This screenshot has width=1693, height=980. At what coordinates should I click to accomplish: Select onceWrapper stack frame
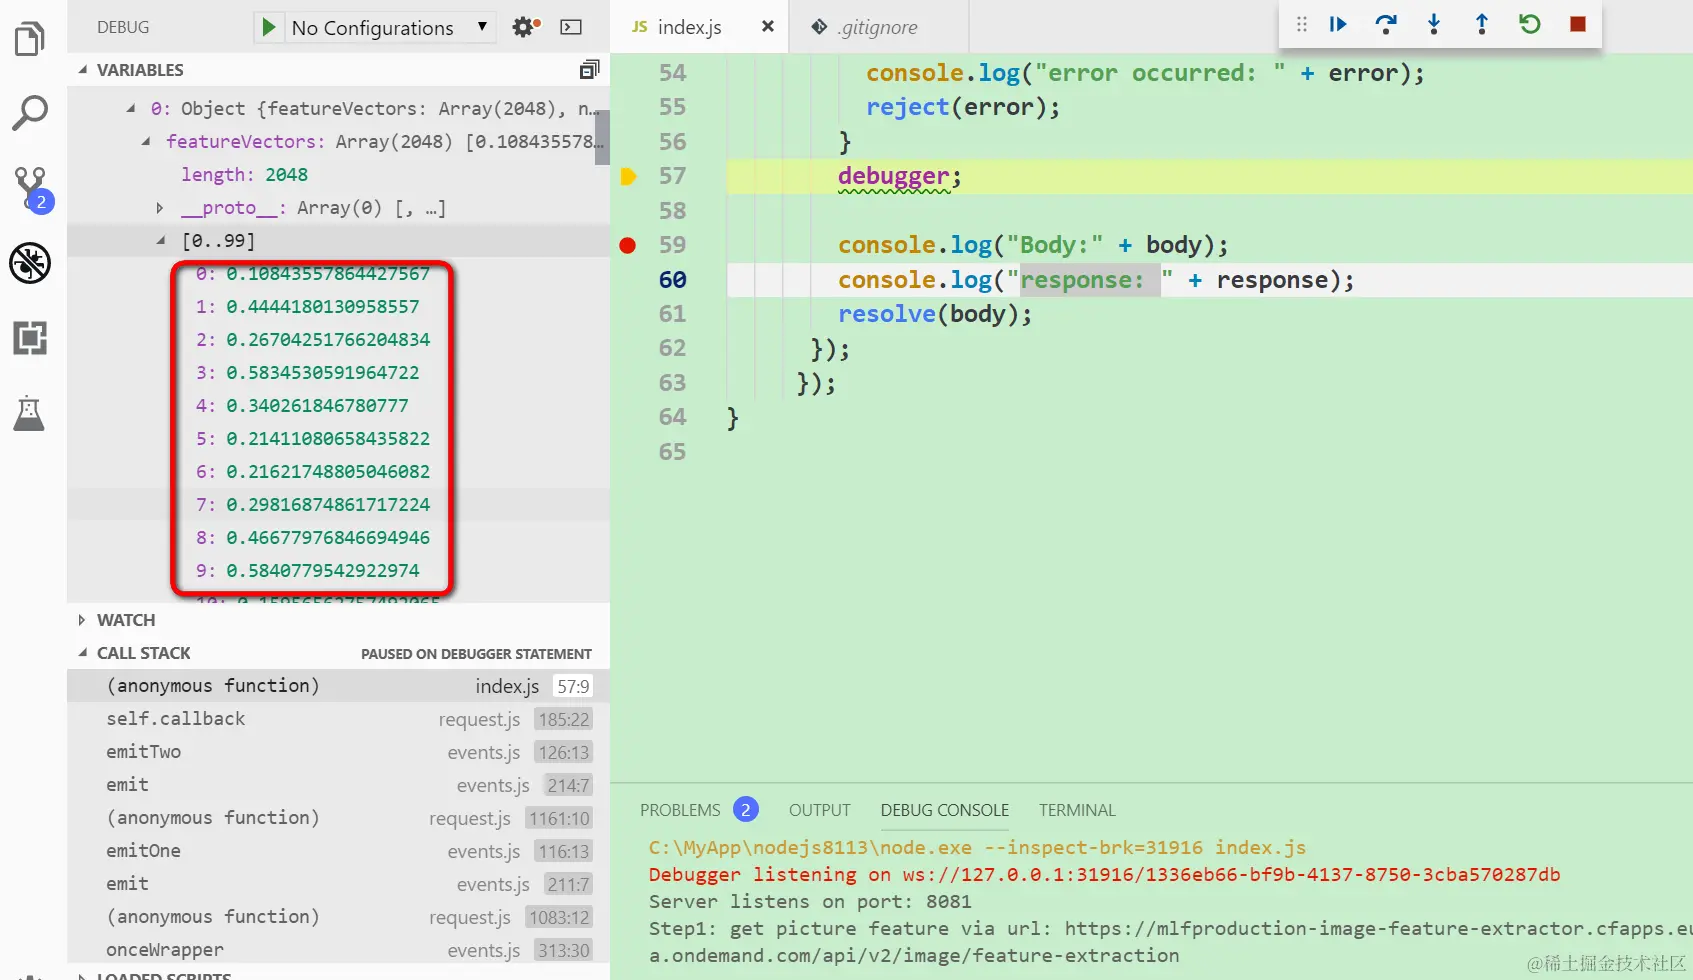pos(338,950)
